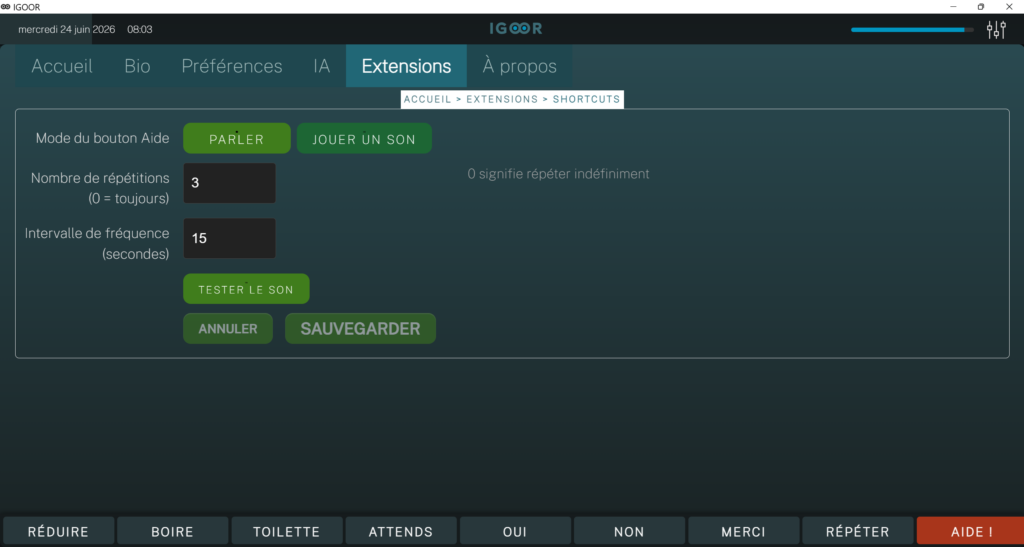Click the OUI shortcut button
Image resolution: width=1024 pixels, height=547 pixels.
[515, 531]
